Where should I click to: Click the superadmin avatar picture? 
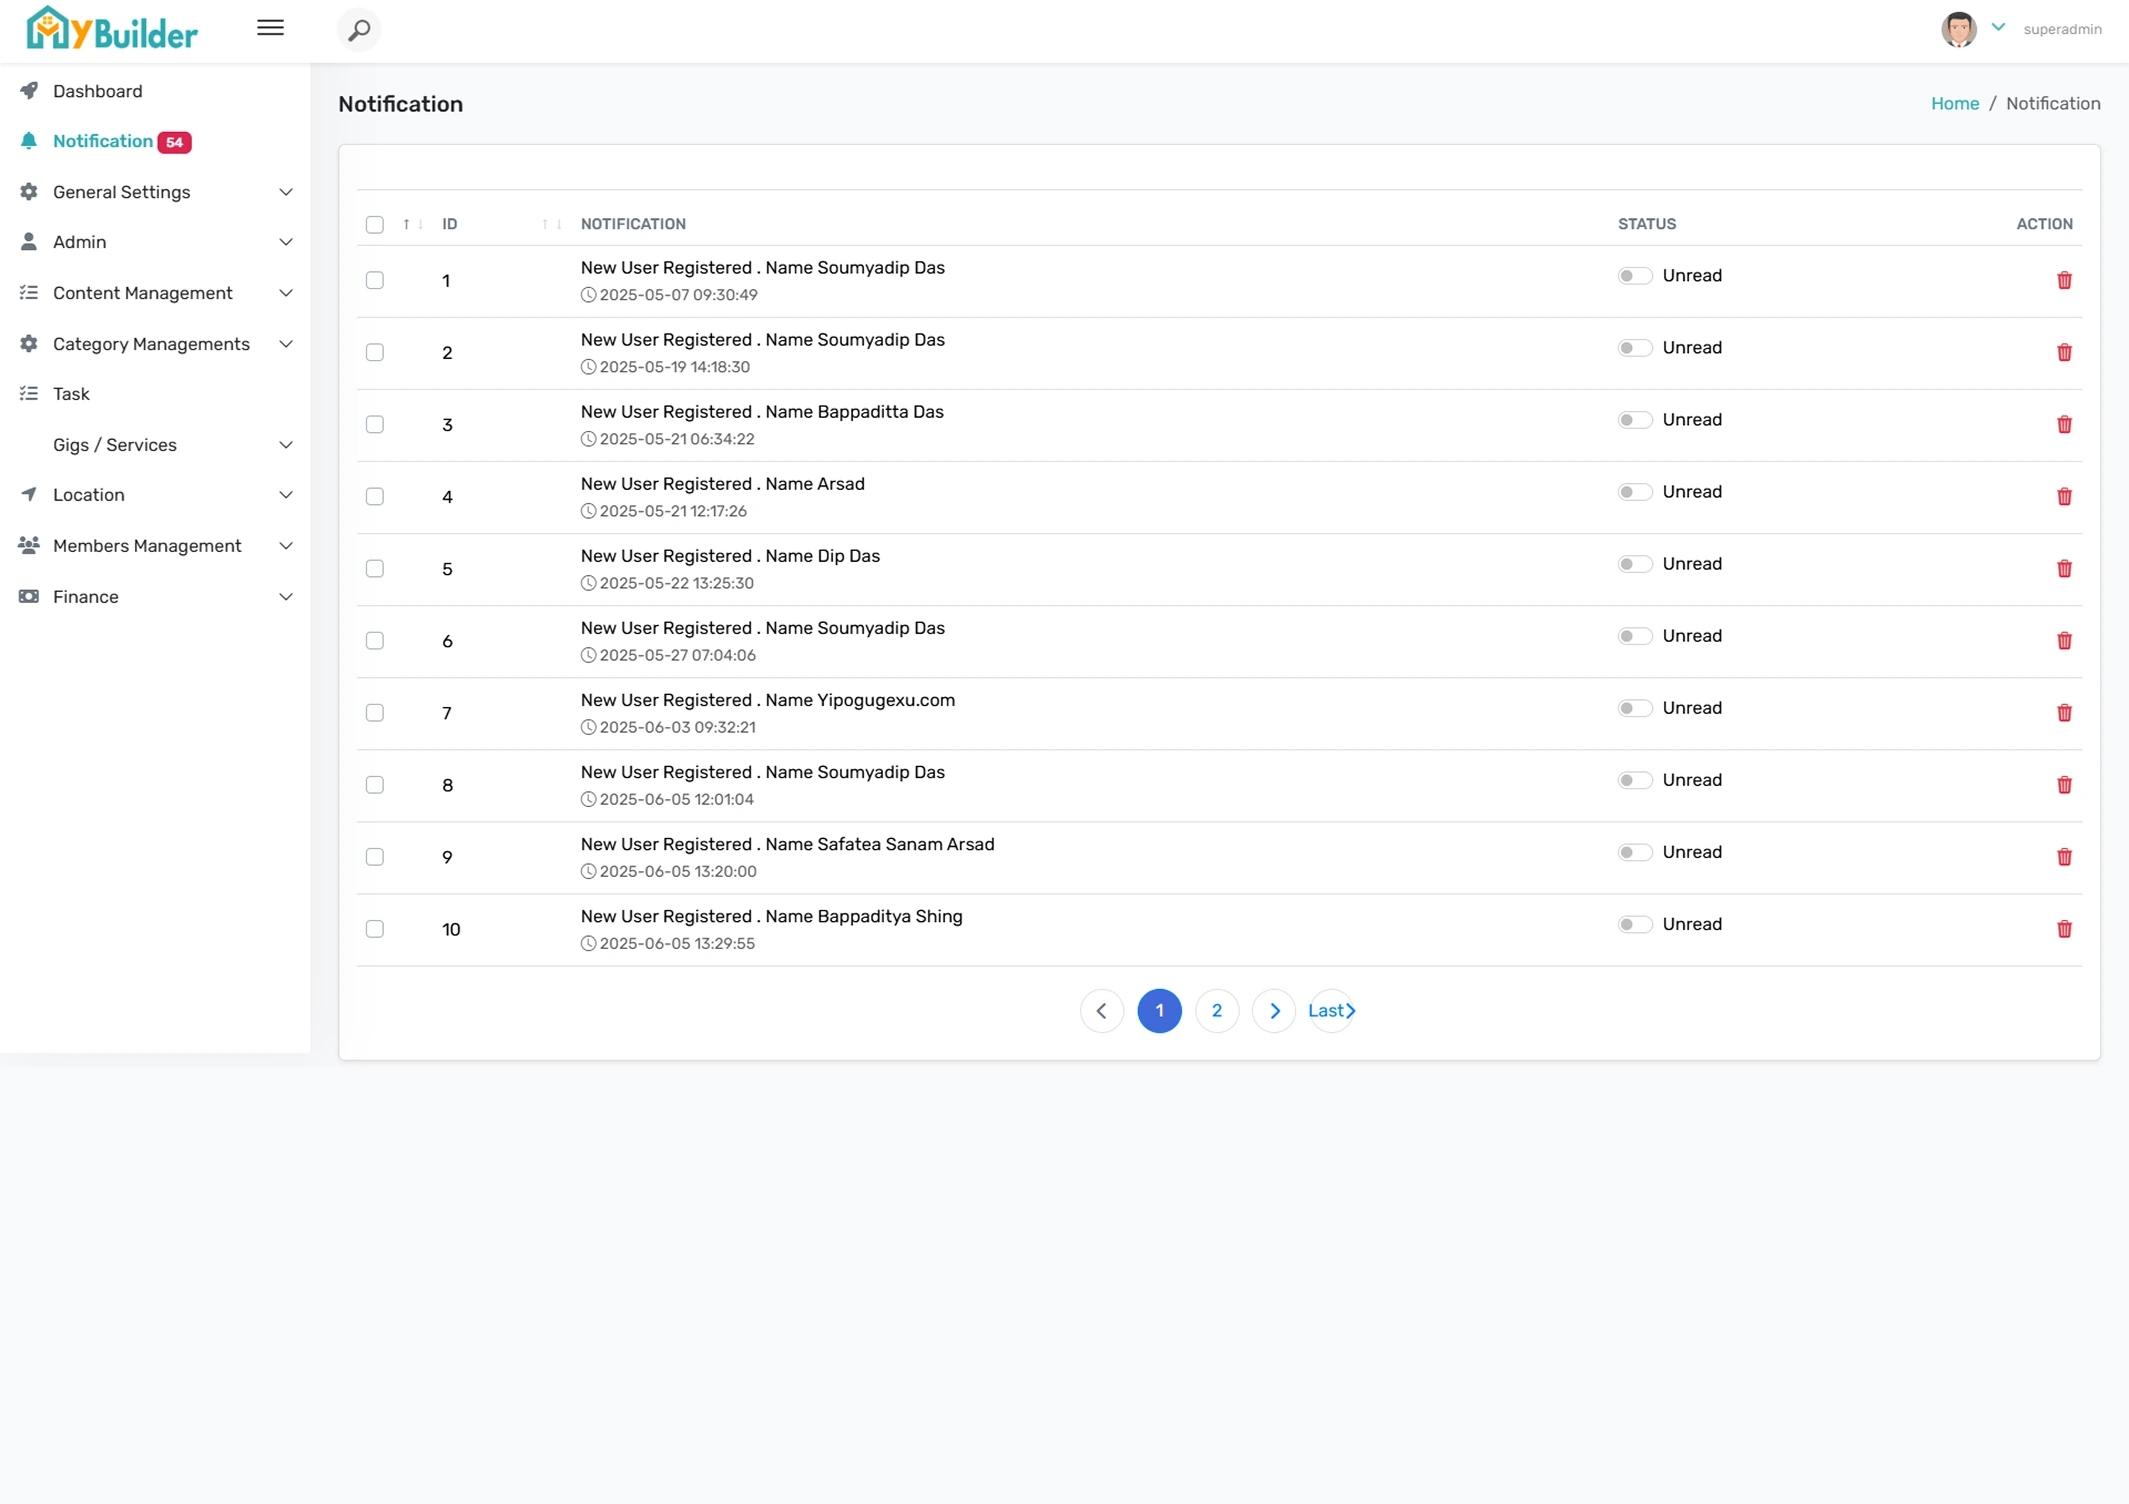tap(1958, 29)
